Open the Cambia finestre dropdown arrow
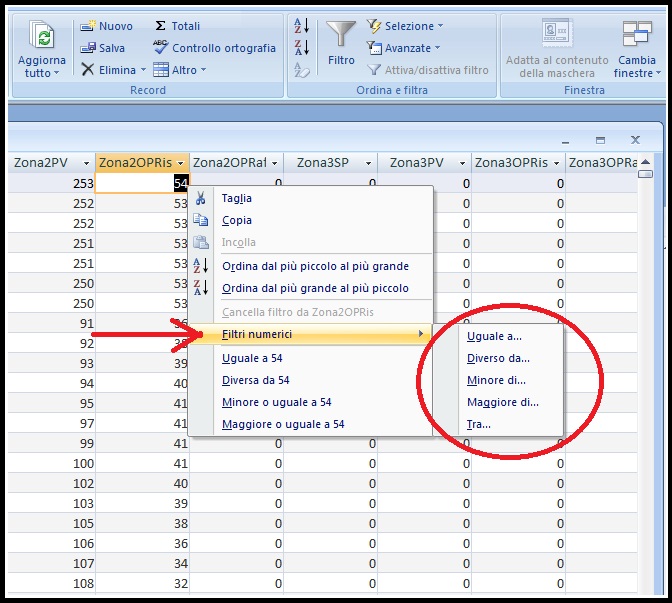The width and height of the screenshot is (672, 603). [x=658, y=73]
